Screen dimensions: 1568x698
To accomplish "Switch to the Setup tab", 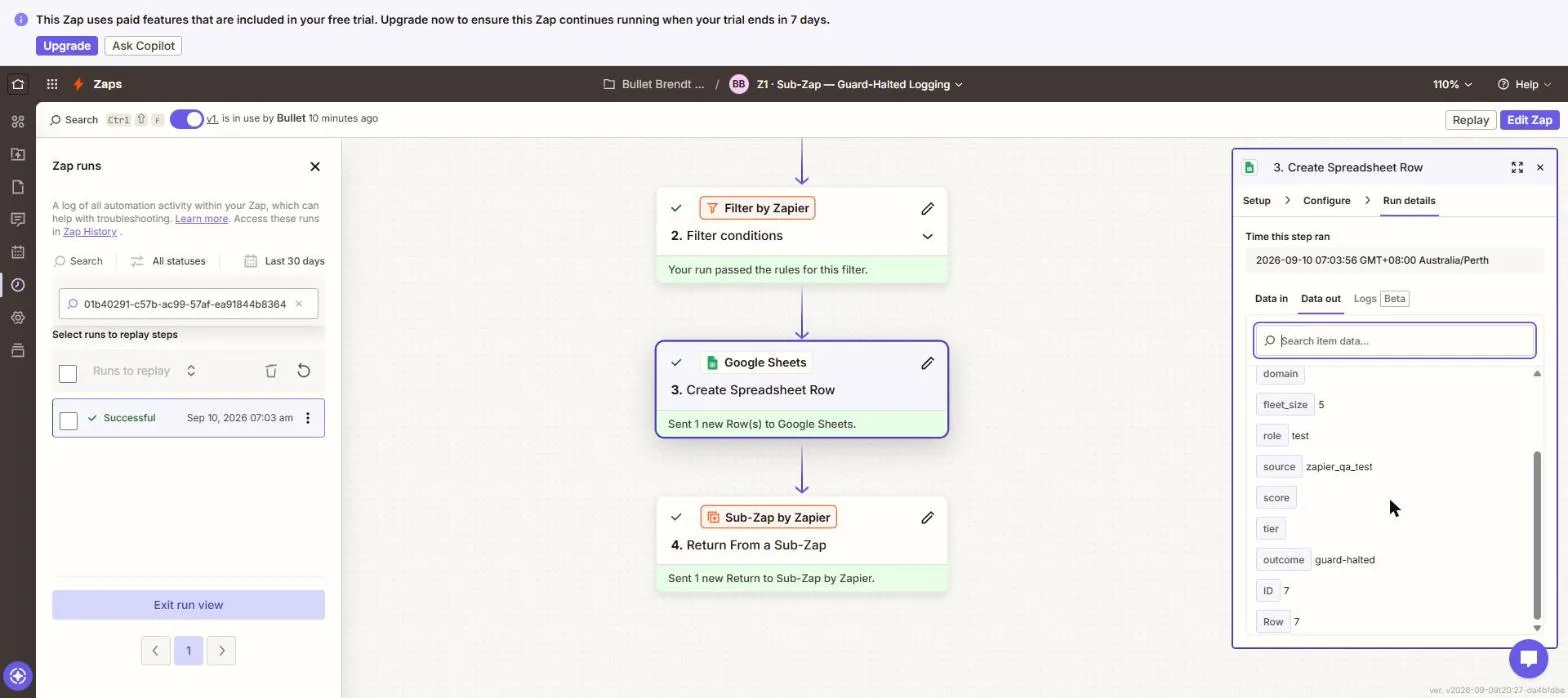I will (x=1256, y=200).
